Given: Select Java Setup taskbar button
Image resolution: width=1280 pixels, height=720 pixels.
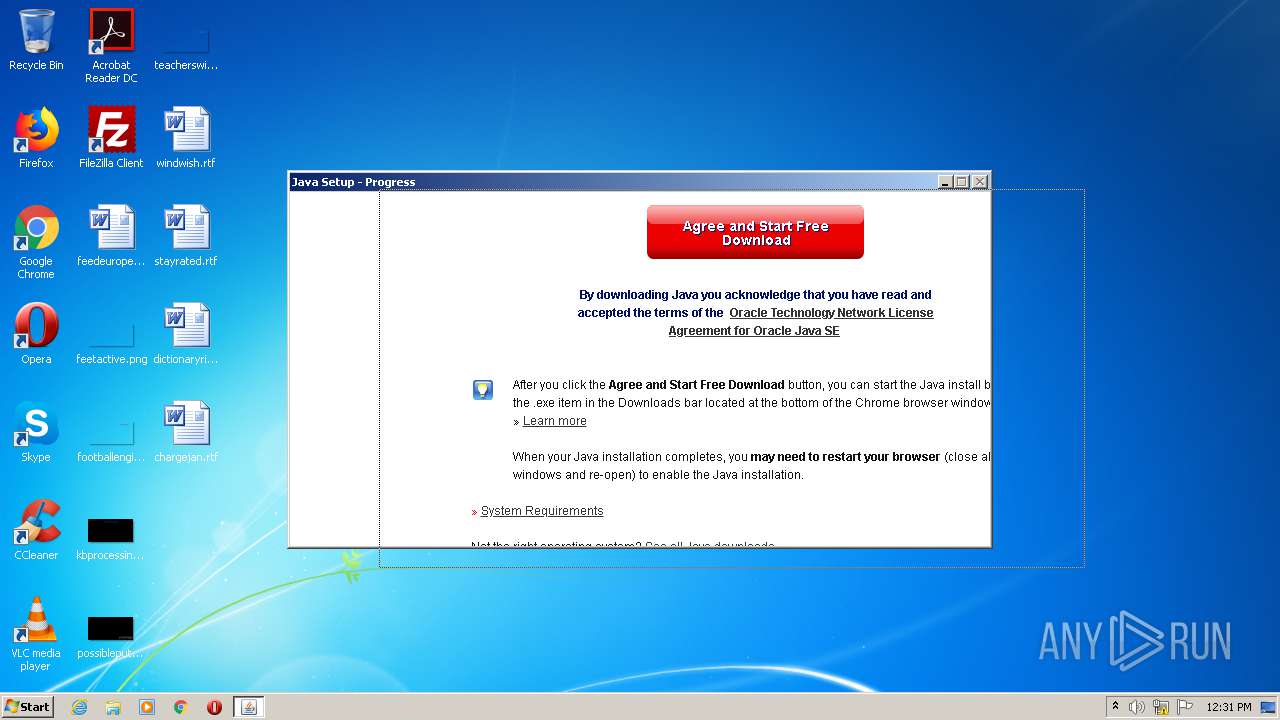Looking at the screenshot, I should [249, 707].
